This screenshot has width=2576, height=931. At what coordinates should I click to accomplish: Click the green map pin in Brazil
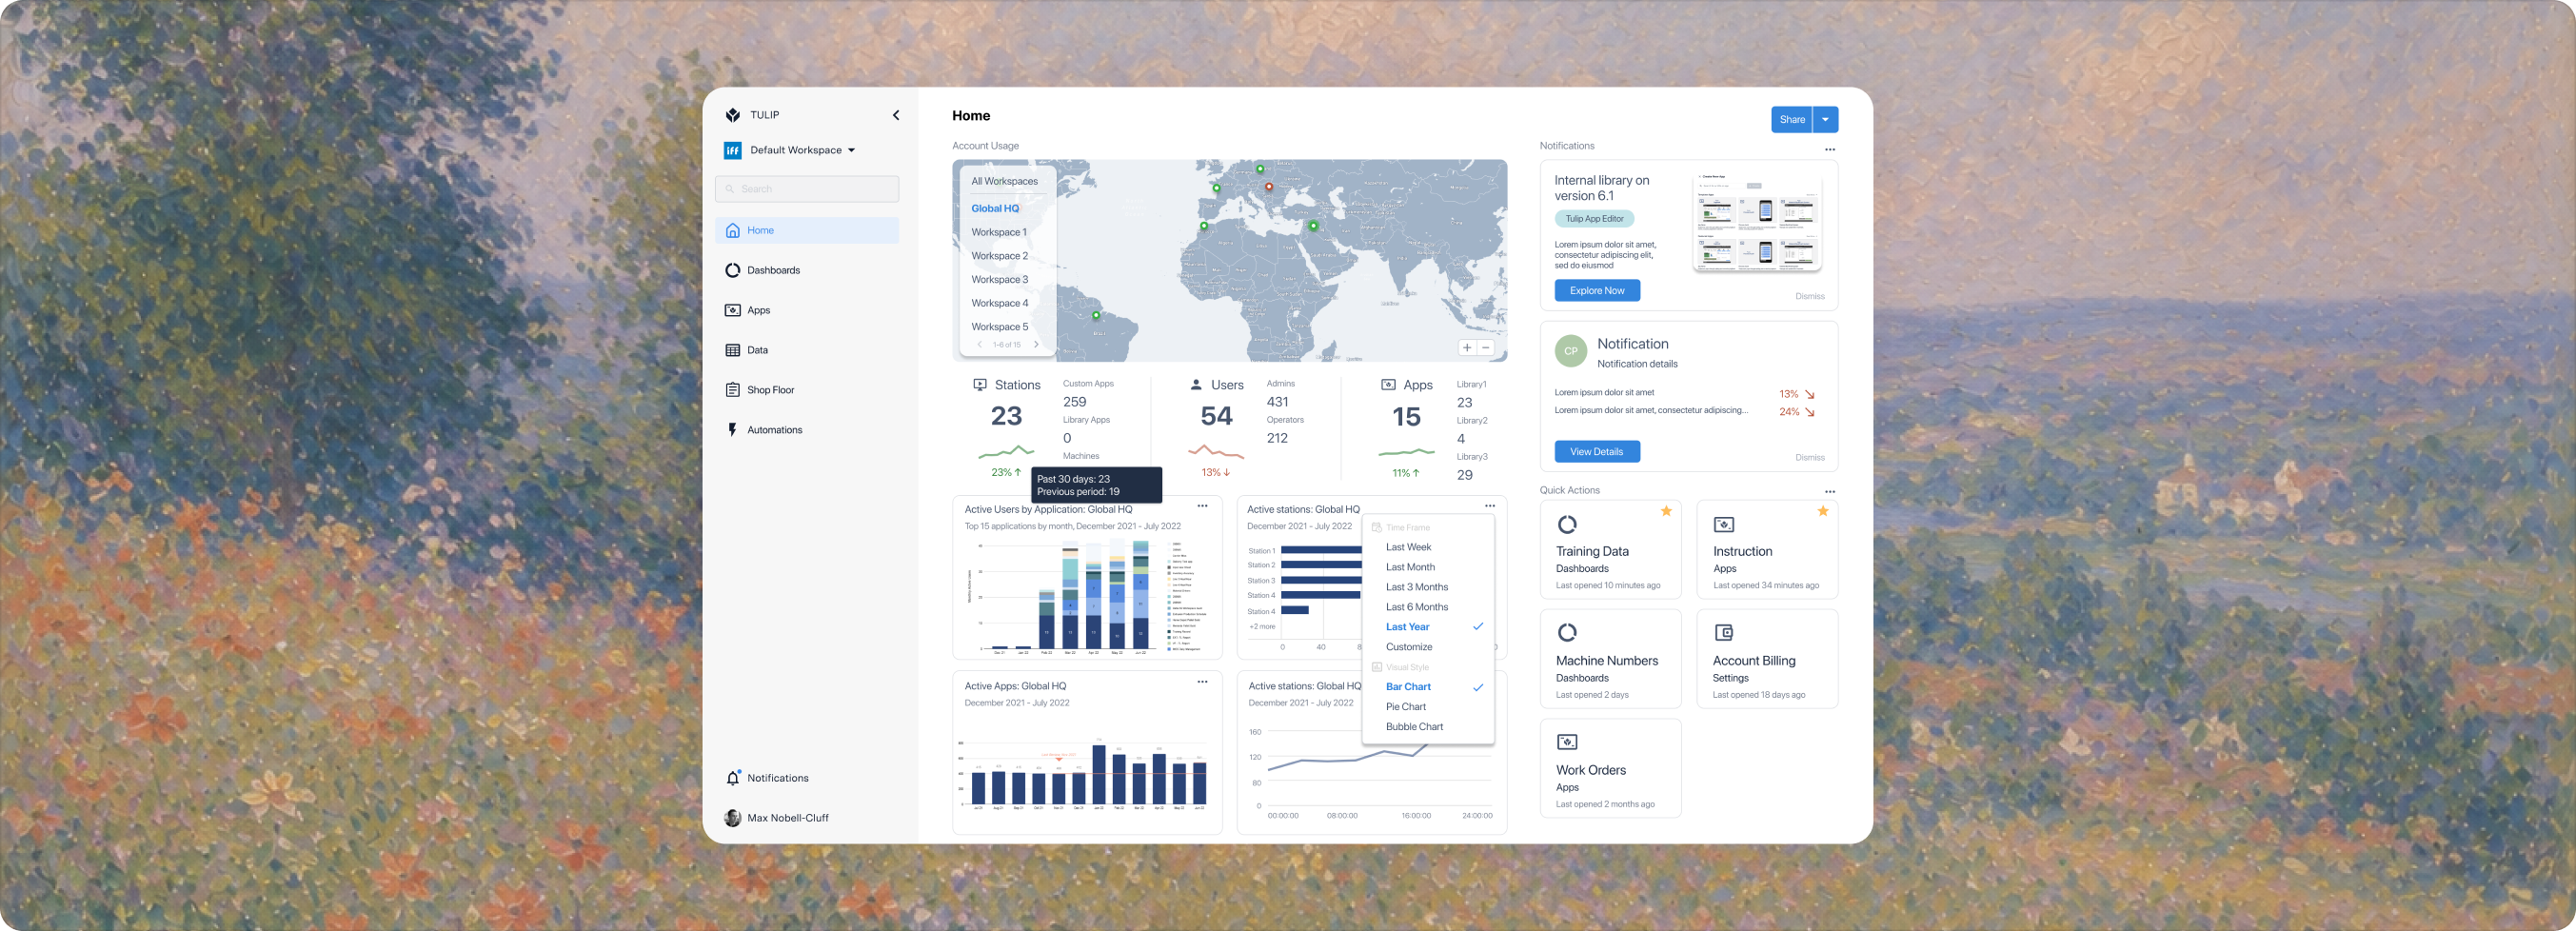[x=1096, y=315]
